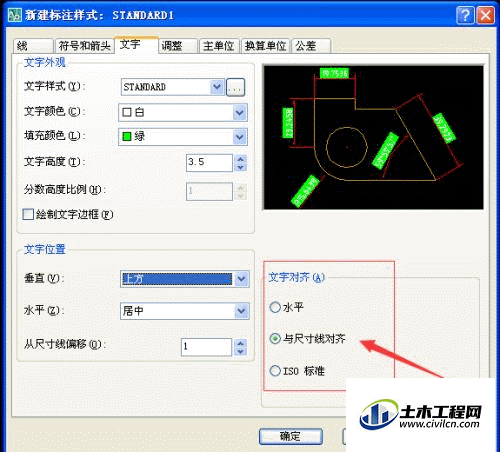
Task: Open the 文字颜色 dropdown arrow
Action: point(240,112)
